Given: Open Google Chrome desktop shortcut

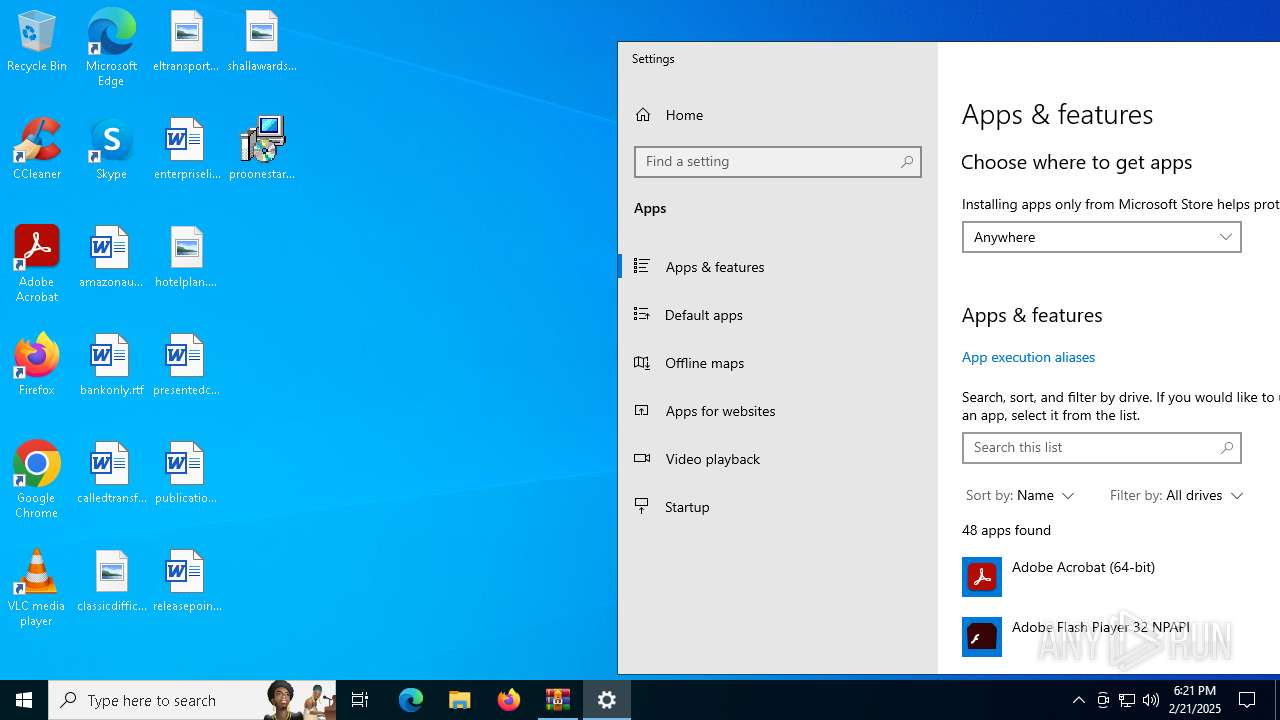Looking at the screenshot, I should coord(37,480).
